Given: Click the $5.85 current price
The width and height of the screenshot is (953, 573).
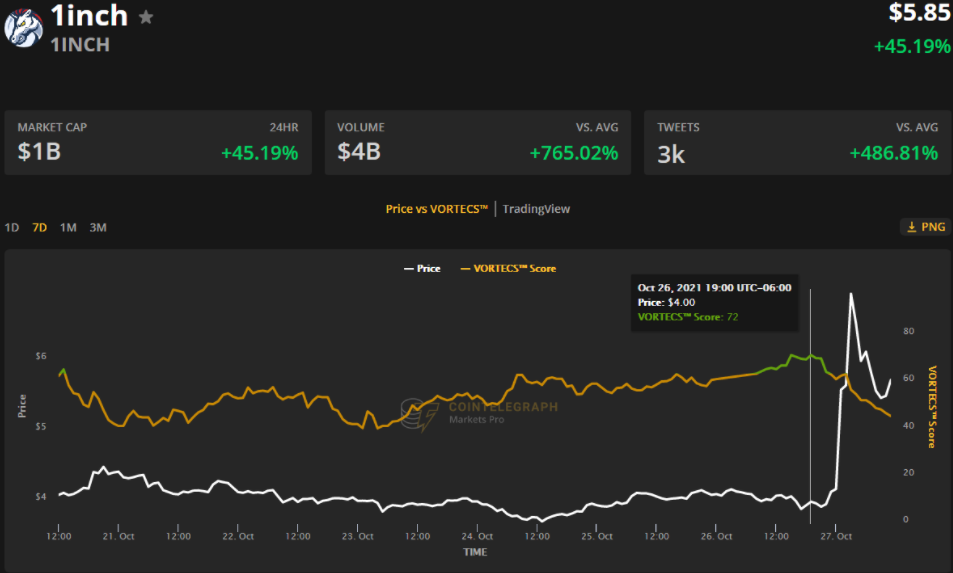Looking at the screenshot, I should (919, 13).
